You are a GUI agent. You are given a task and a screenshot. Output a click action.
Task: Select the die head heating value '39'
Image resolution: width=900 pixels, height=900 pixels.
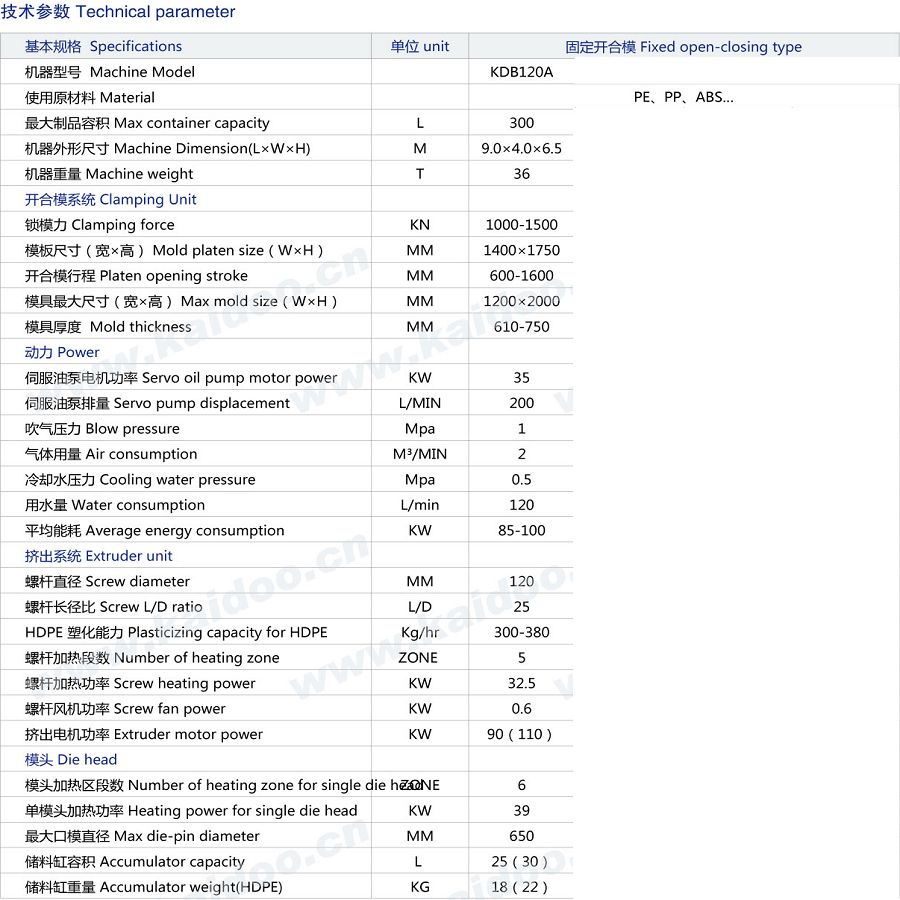[x=521, y=810]
